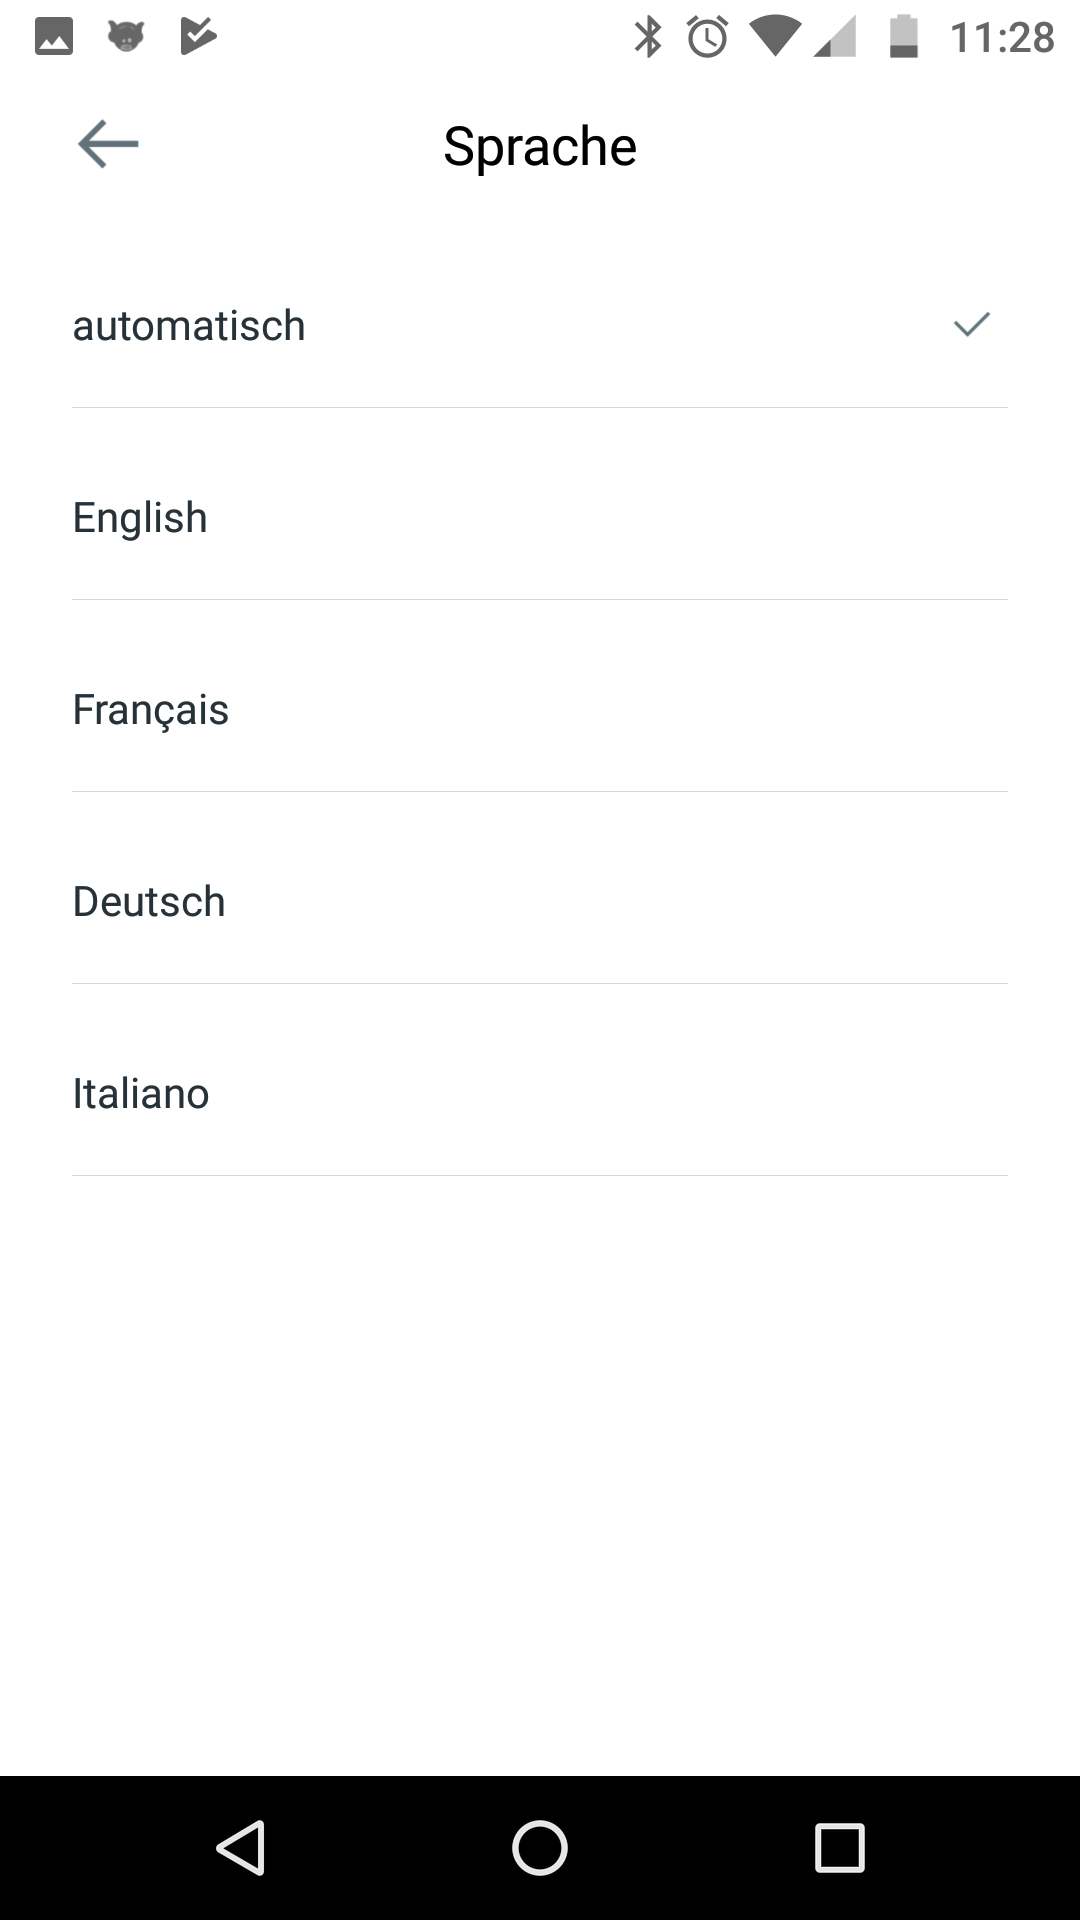Viewport: 1080px width, 1920px height.
Task: Open the image notification icon
Action: (x=54, y=37)
